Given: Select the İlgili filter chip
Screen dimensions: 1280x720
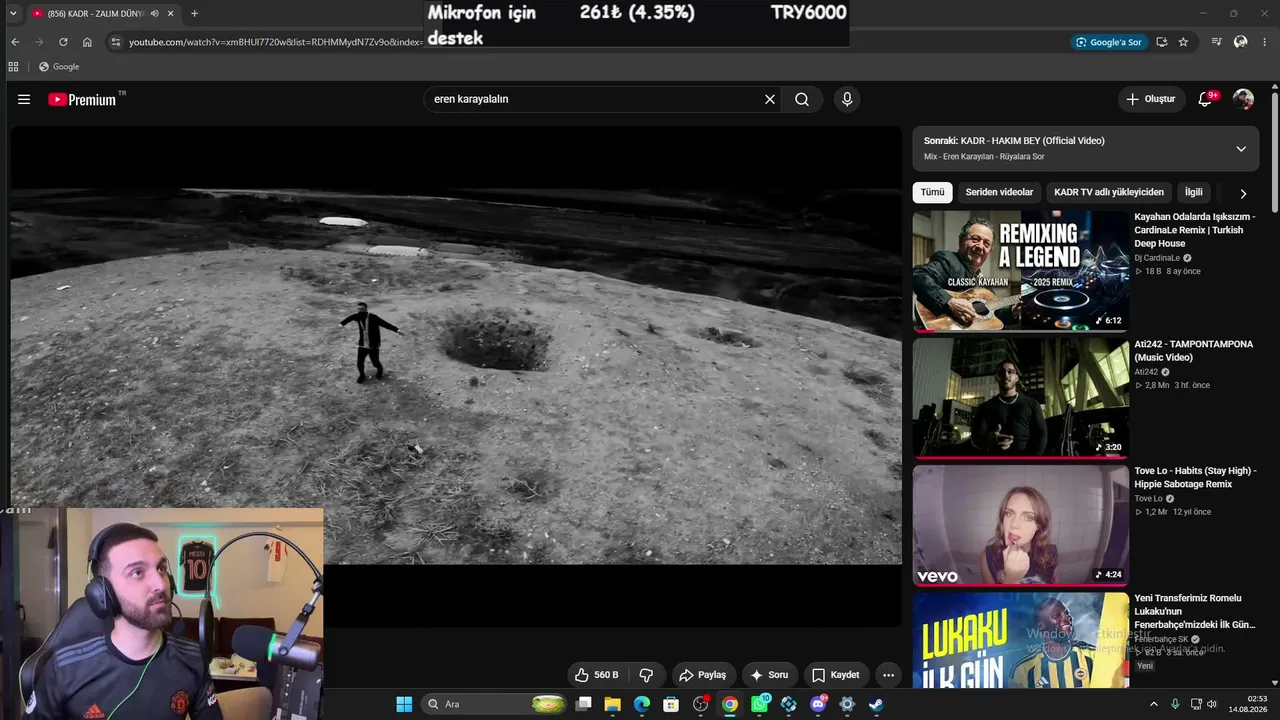Looking at the screenshot, I should [x=1194, y=192].
